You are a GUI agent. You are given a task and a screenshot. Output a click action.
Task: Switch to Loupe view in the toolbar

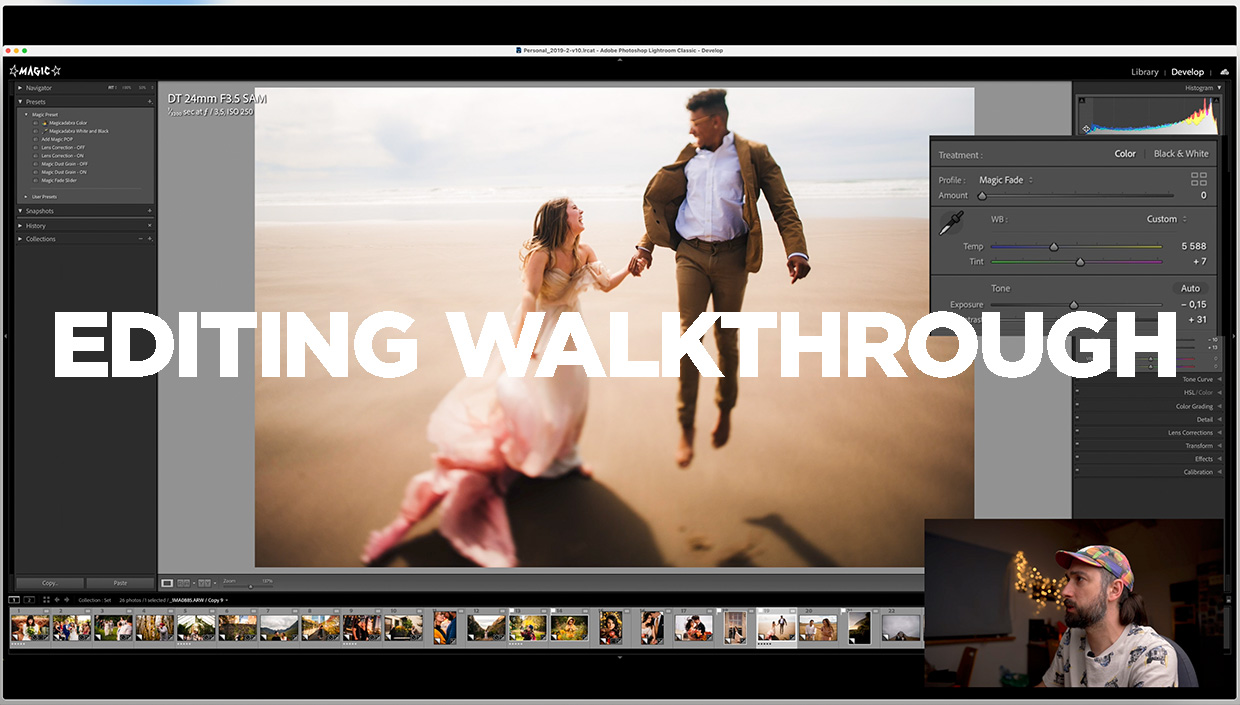168,582
